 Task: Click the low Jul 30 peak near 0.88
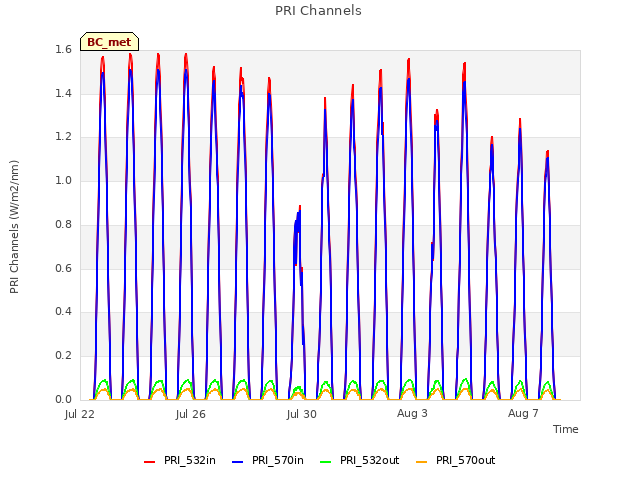point(300,207)
